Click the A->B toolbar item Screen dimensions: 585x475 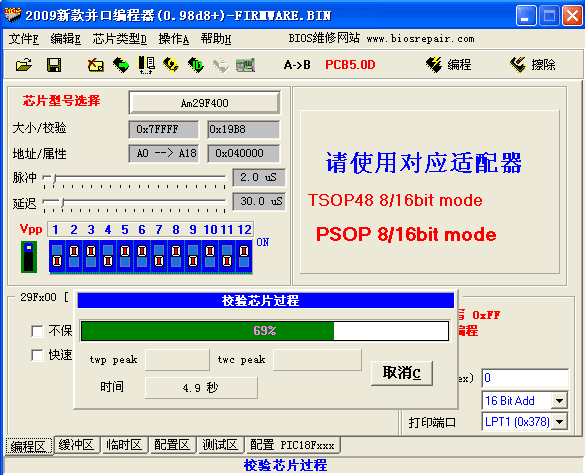[x=297, y=65]
